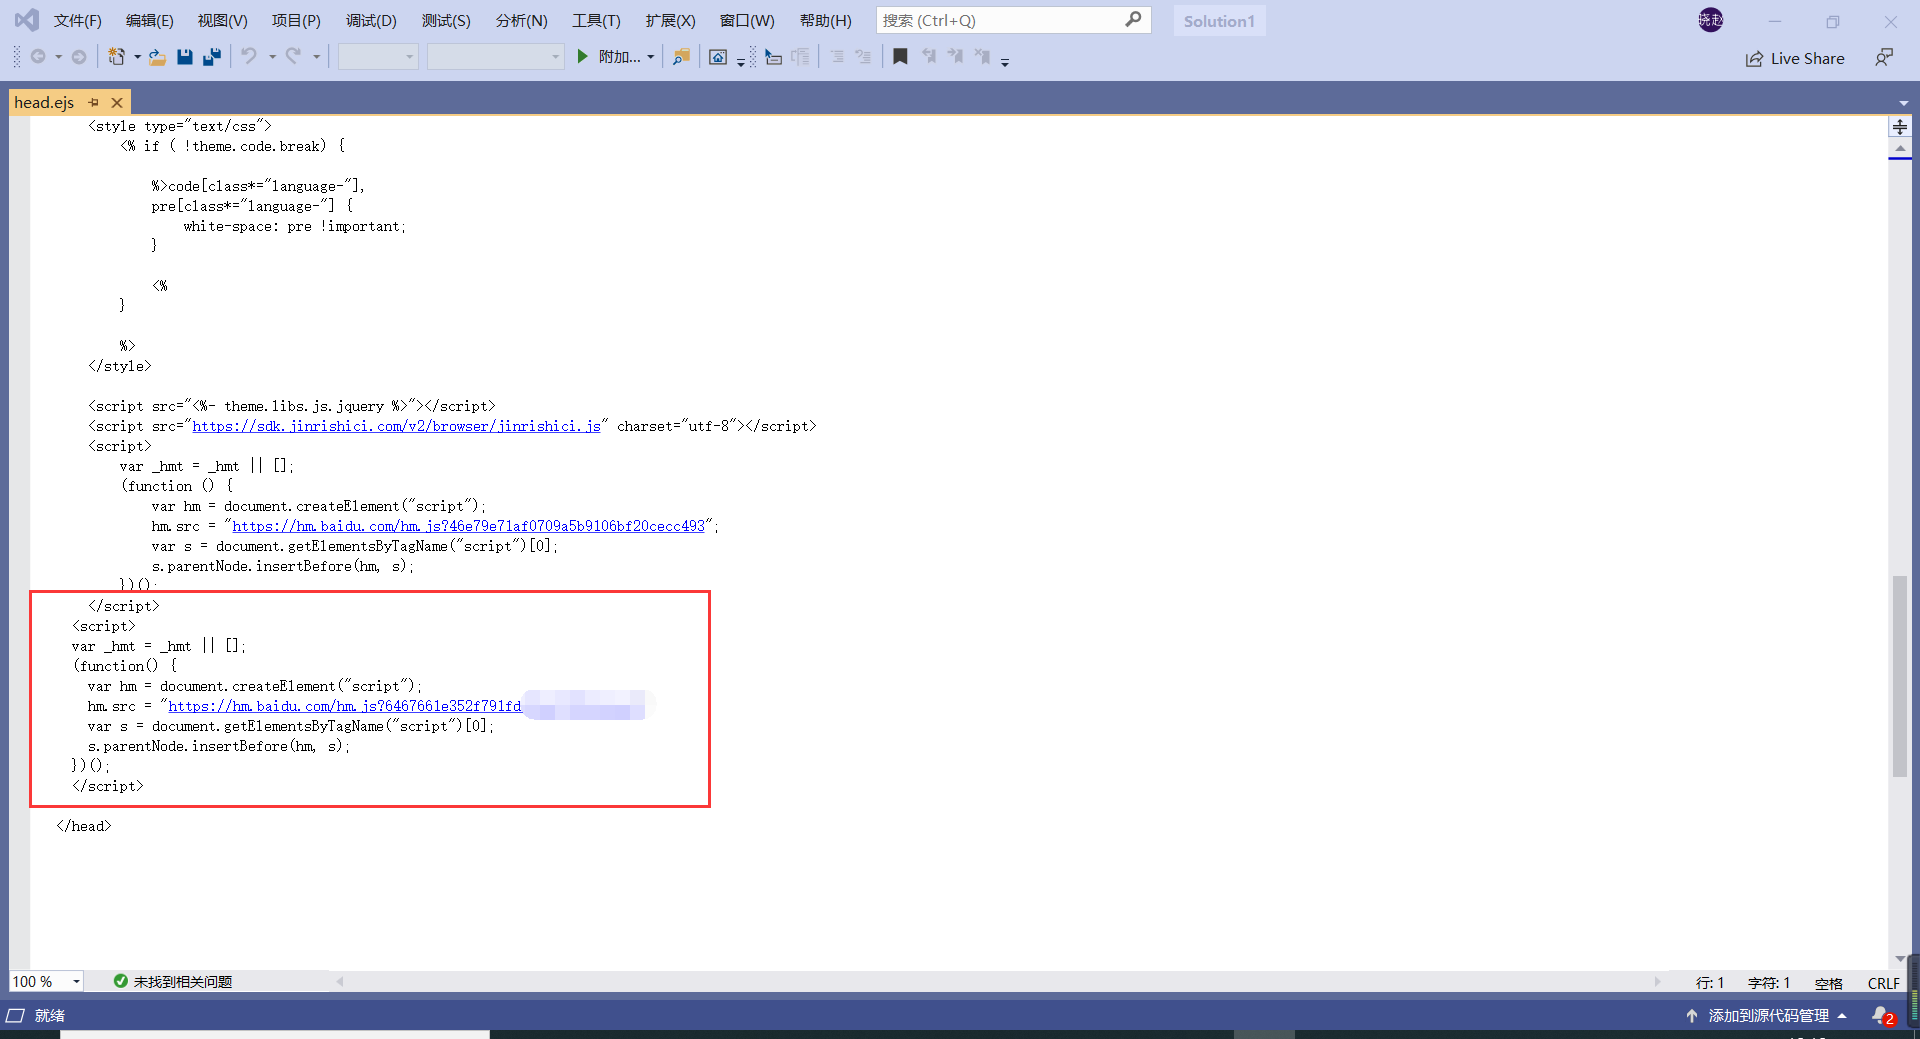Screen dimensions: 1920x1039
Task: Open the 分析(N) menu
Action: 522,20
